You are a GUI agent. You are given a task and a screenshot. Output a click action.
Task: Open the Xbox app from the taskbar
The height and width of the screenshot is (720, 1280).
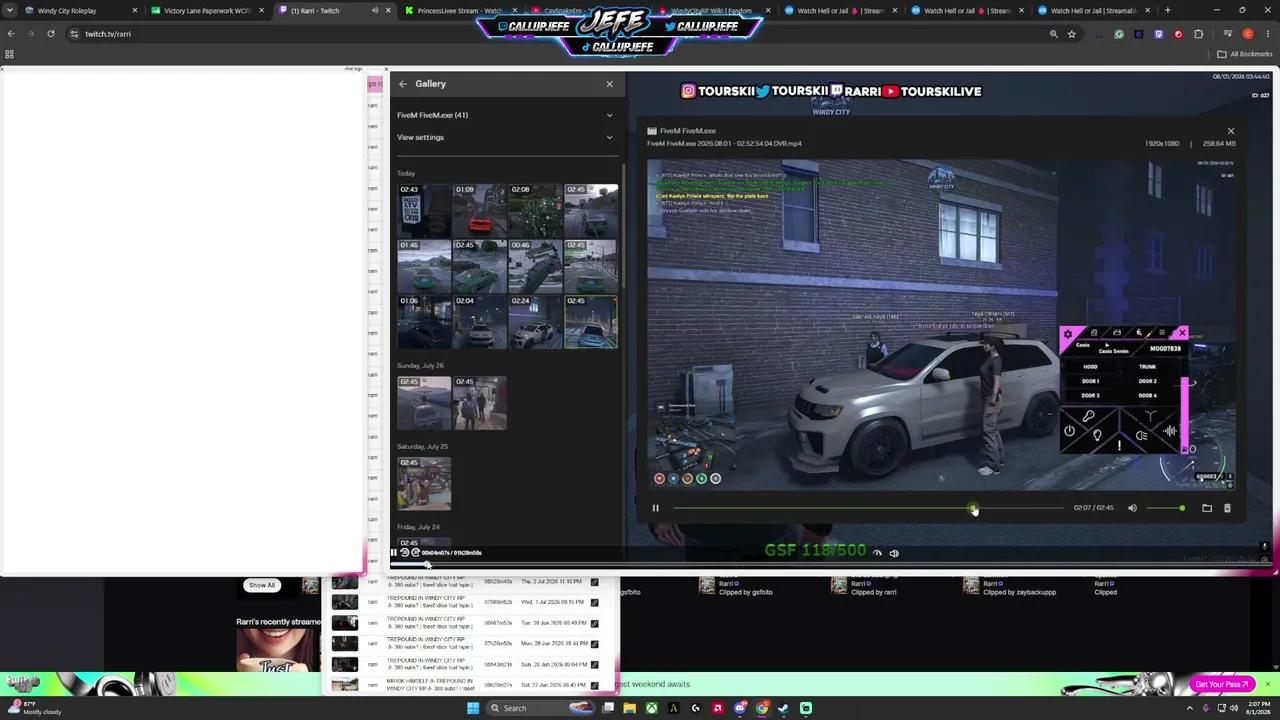(651, 708)
